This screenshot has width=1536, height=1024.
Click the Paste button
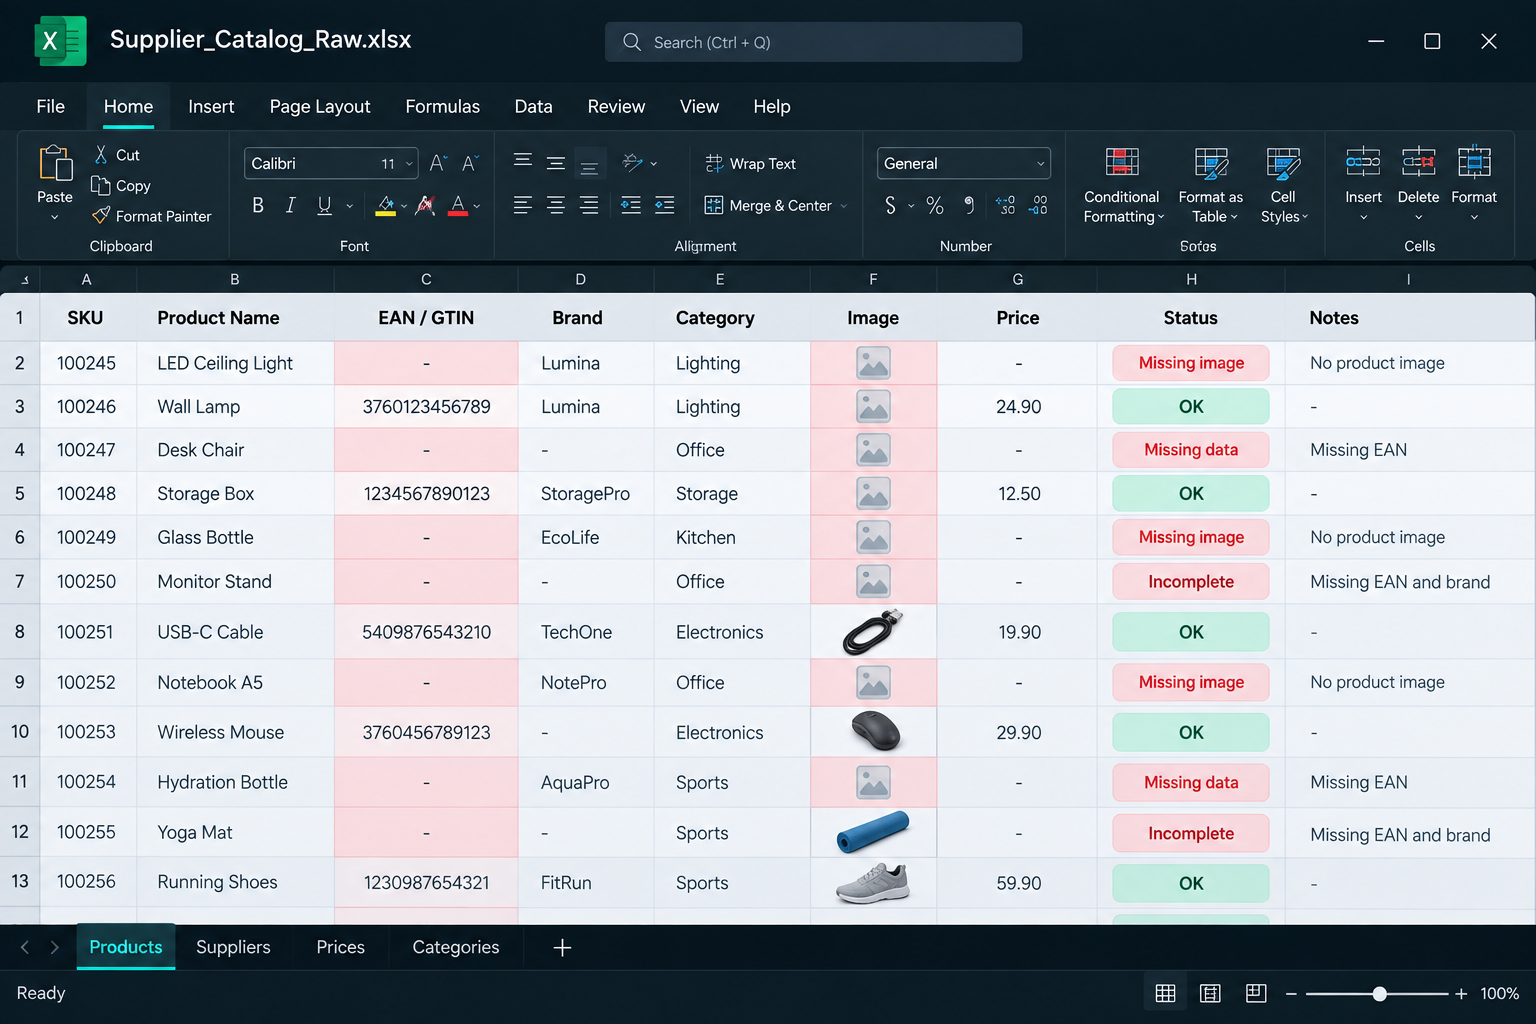[x=55, y=184]
